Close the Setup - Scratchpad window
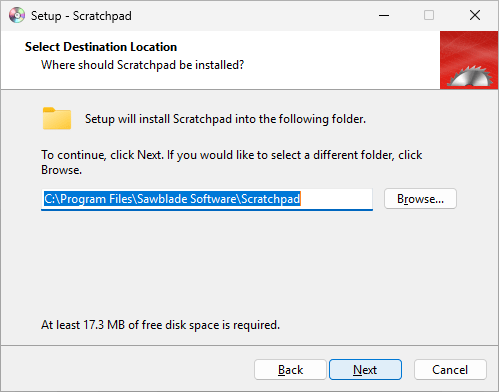This screenshot has width=499, height=392. tap(475, 15)
